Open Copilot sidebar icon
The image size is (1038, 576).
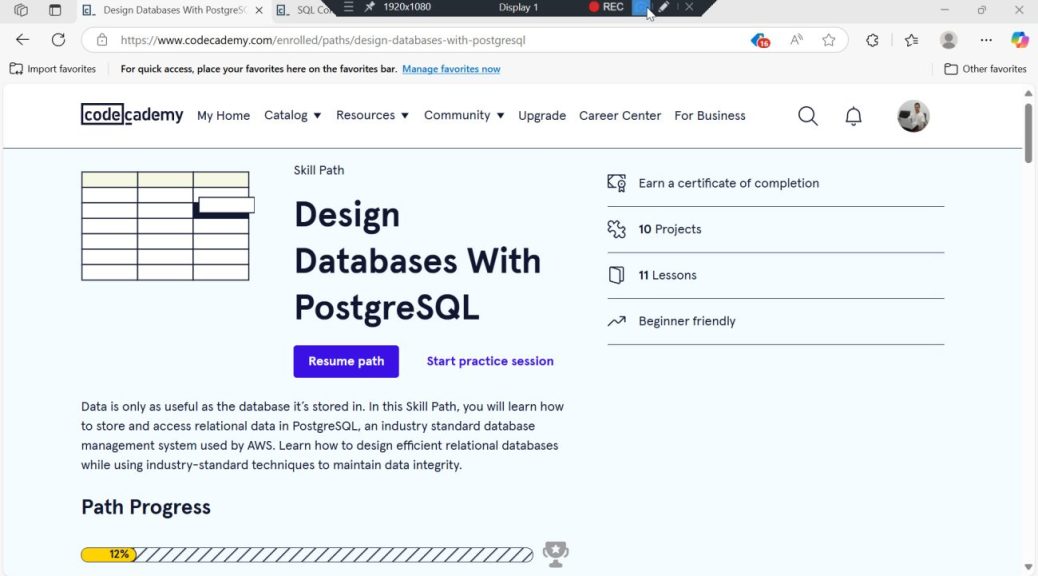coord(1019,40)
